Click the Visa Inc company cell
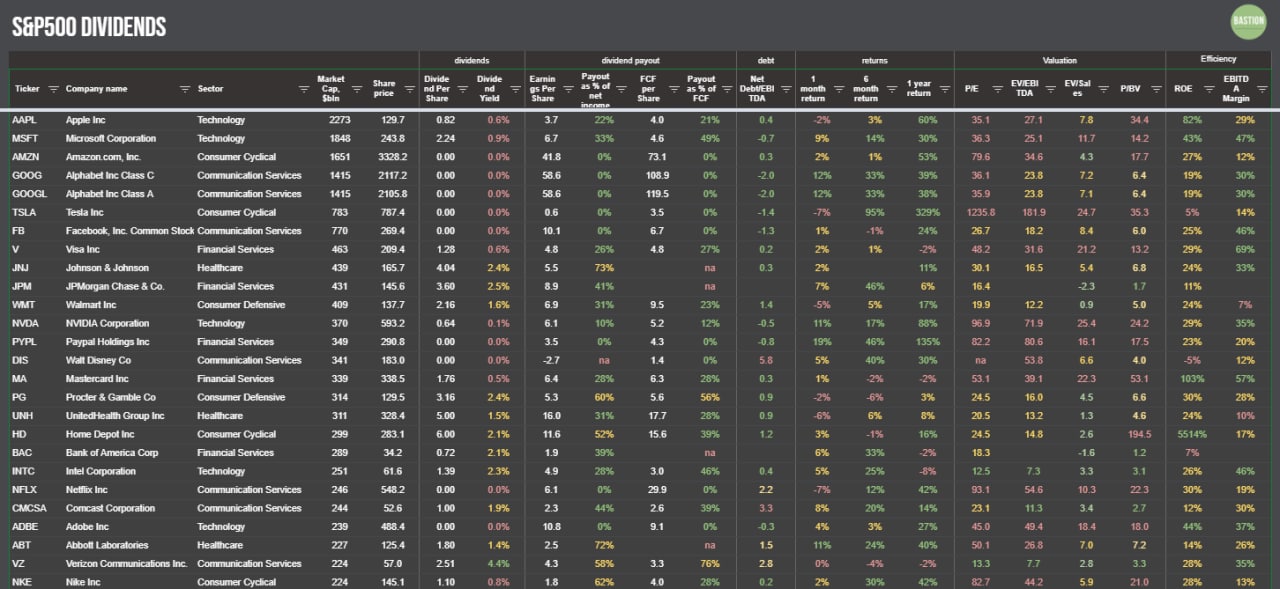 83,250
